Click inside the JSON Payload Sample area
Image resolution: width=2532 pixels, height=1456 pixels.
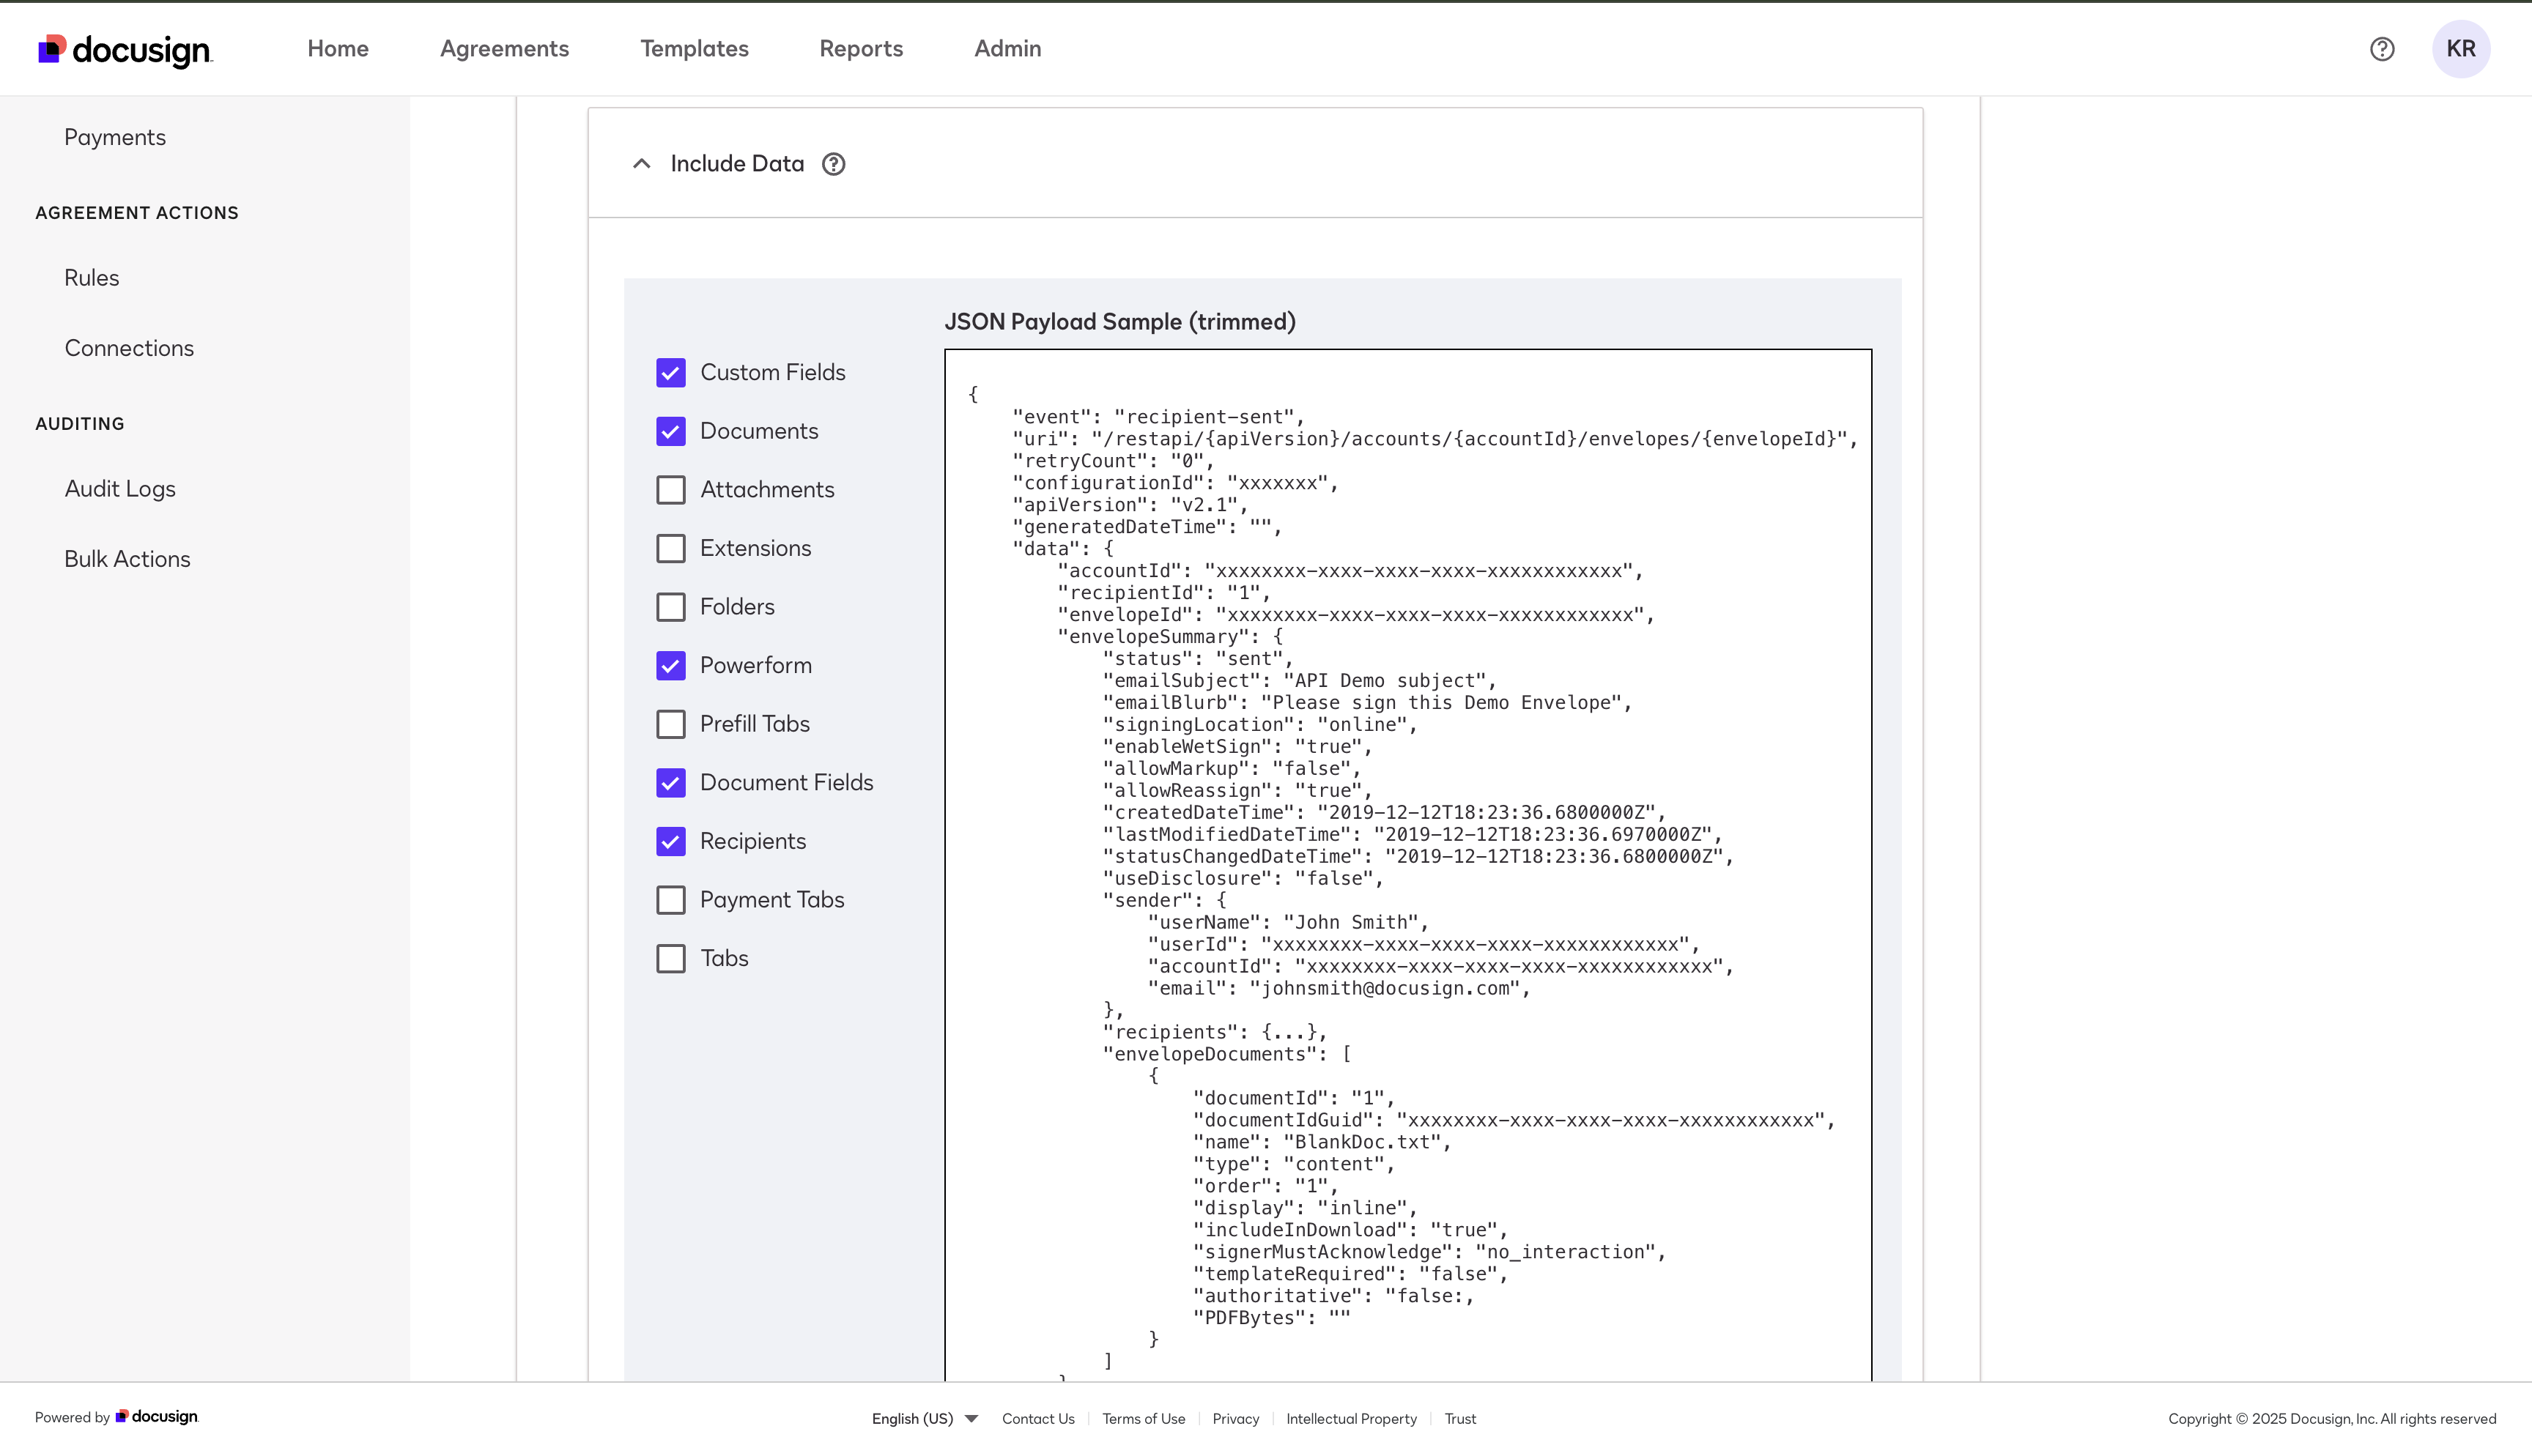(1400, 800)
